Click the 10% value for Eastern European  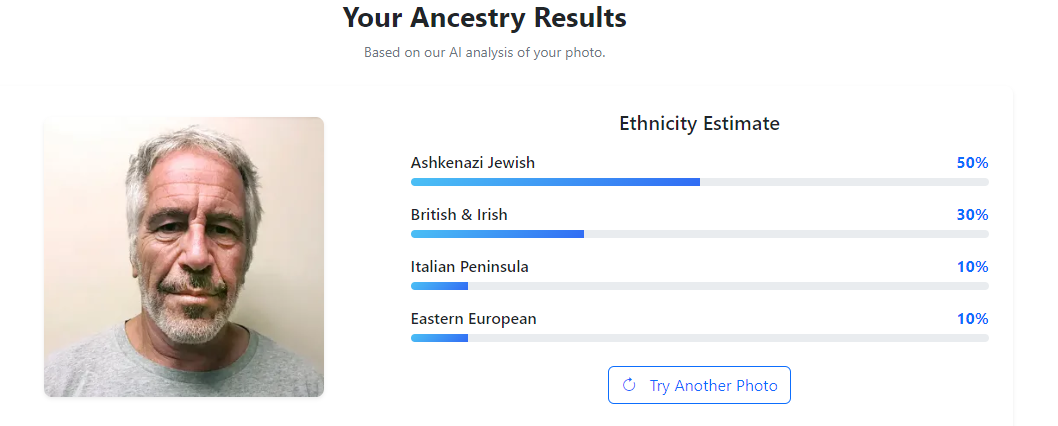[x=972, y=318]
